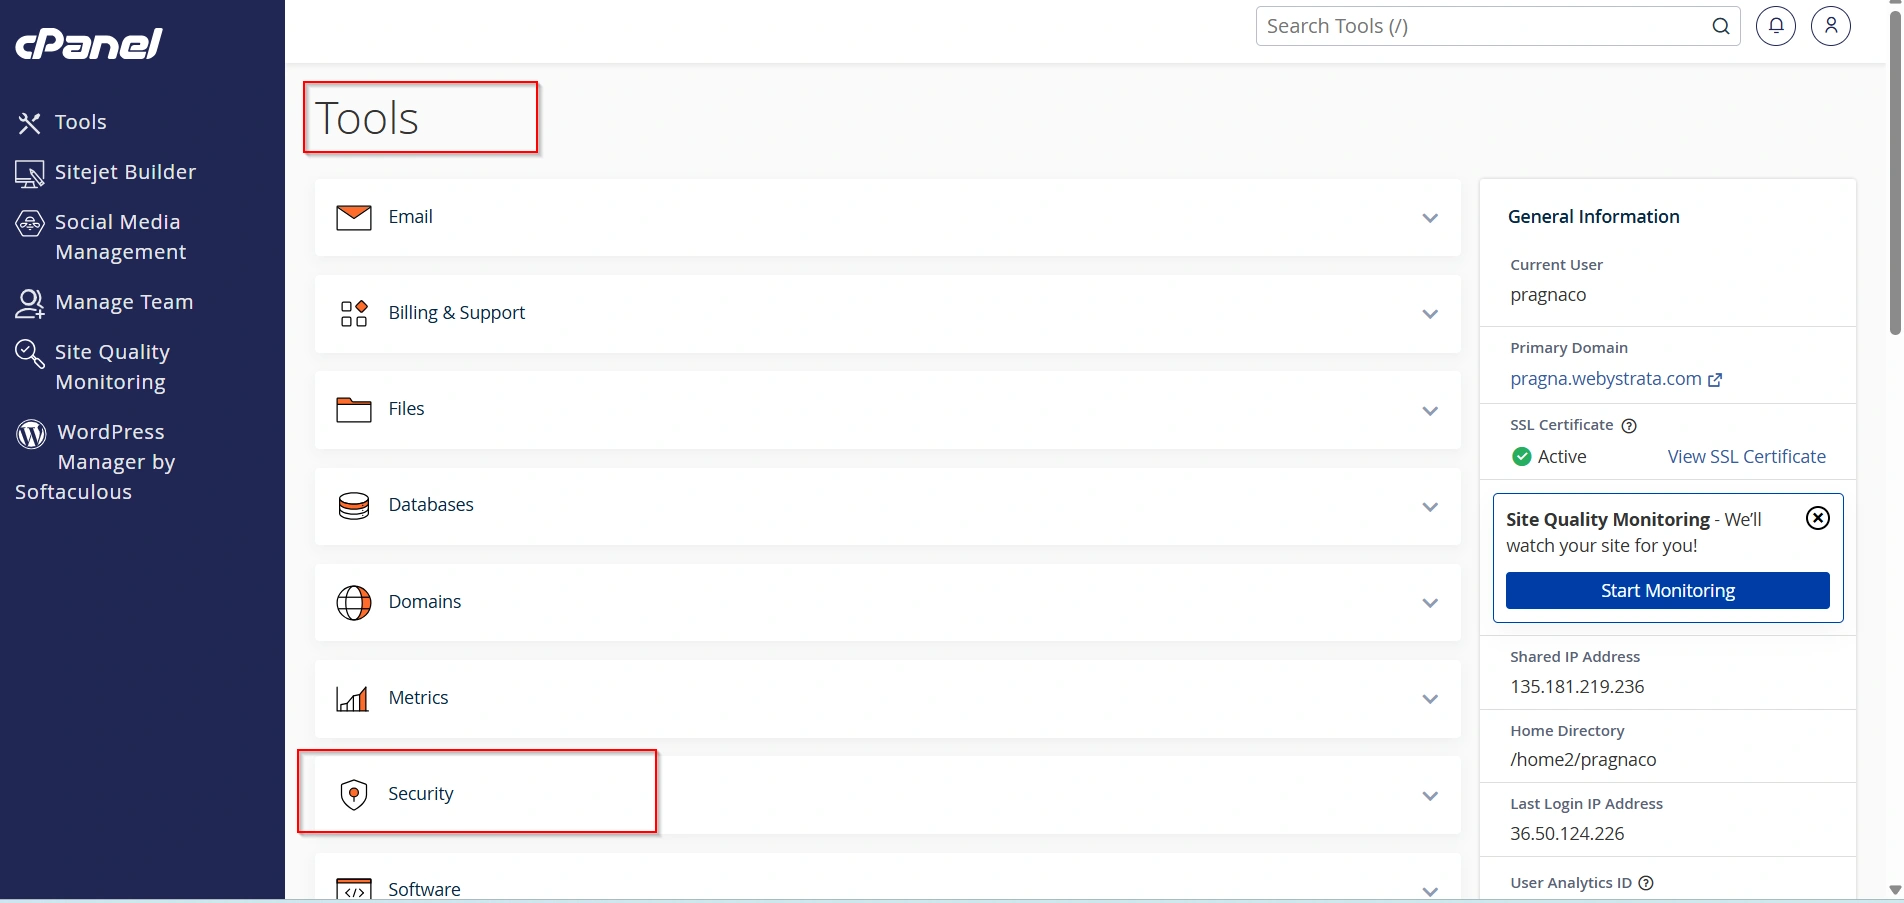
Task: Click the Domains globe icon
Action: 354,603
